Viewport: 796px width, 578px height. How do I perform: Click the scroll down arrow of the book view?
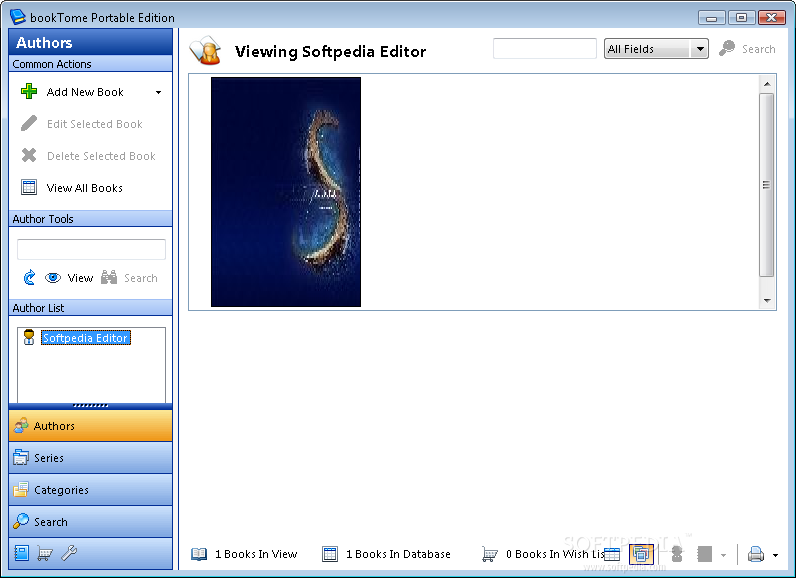(x=767, y=300)
